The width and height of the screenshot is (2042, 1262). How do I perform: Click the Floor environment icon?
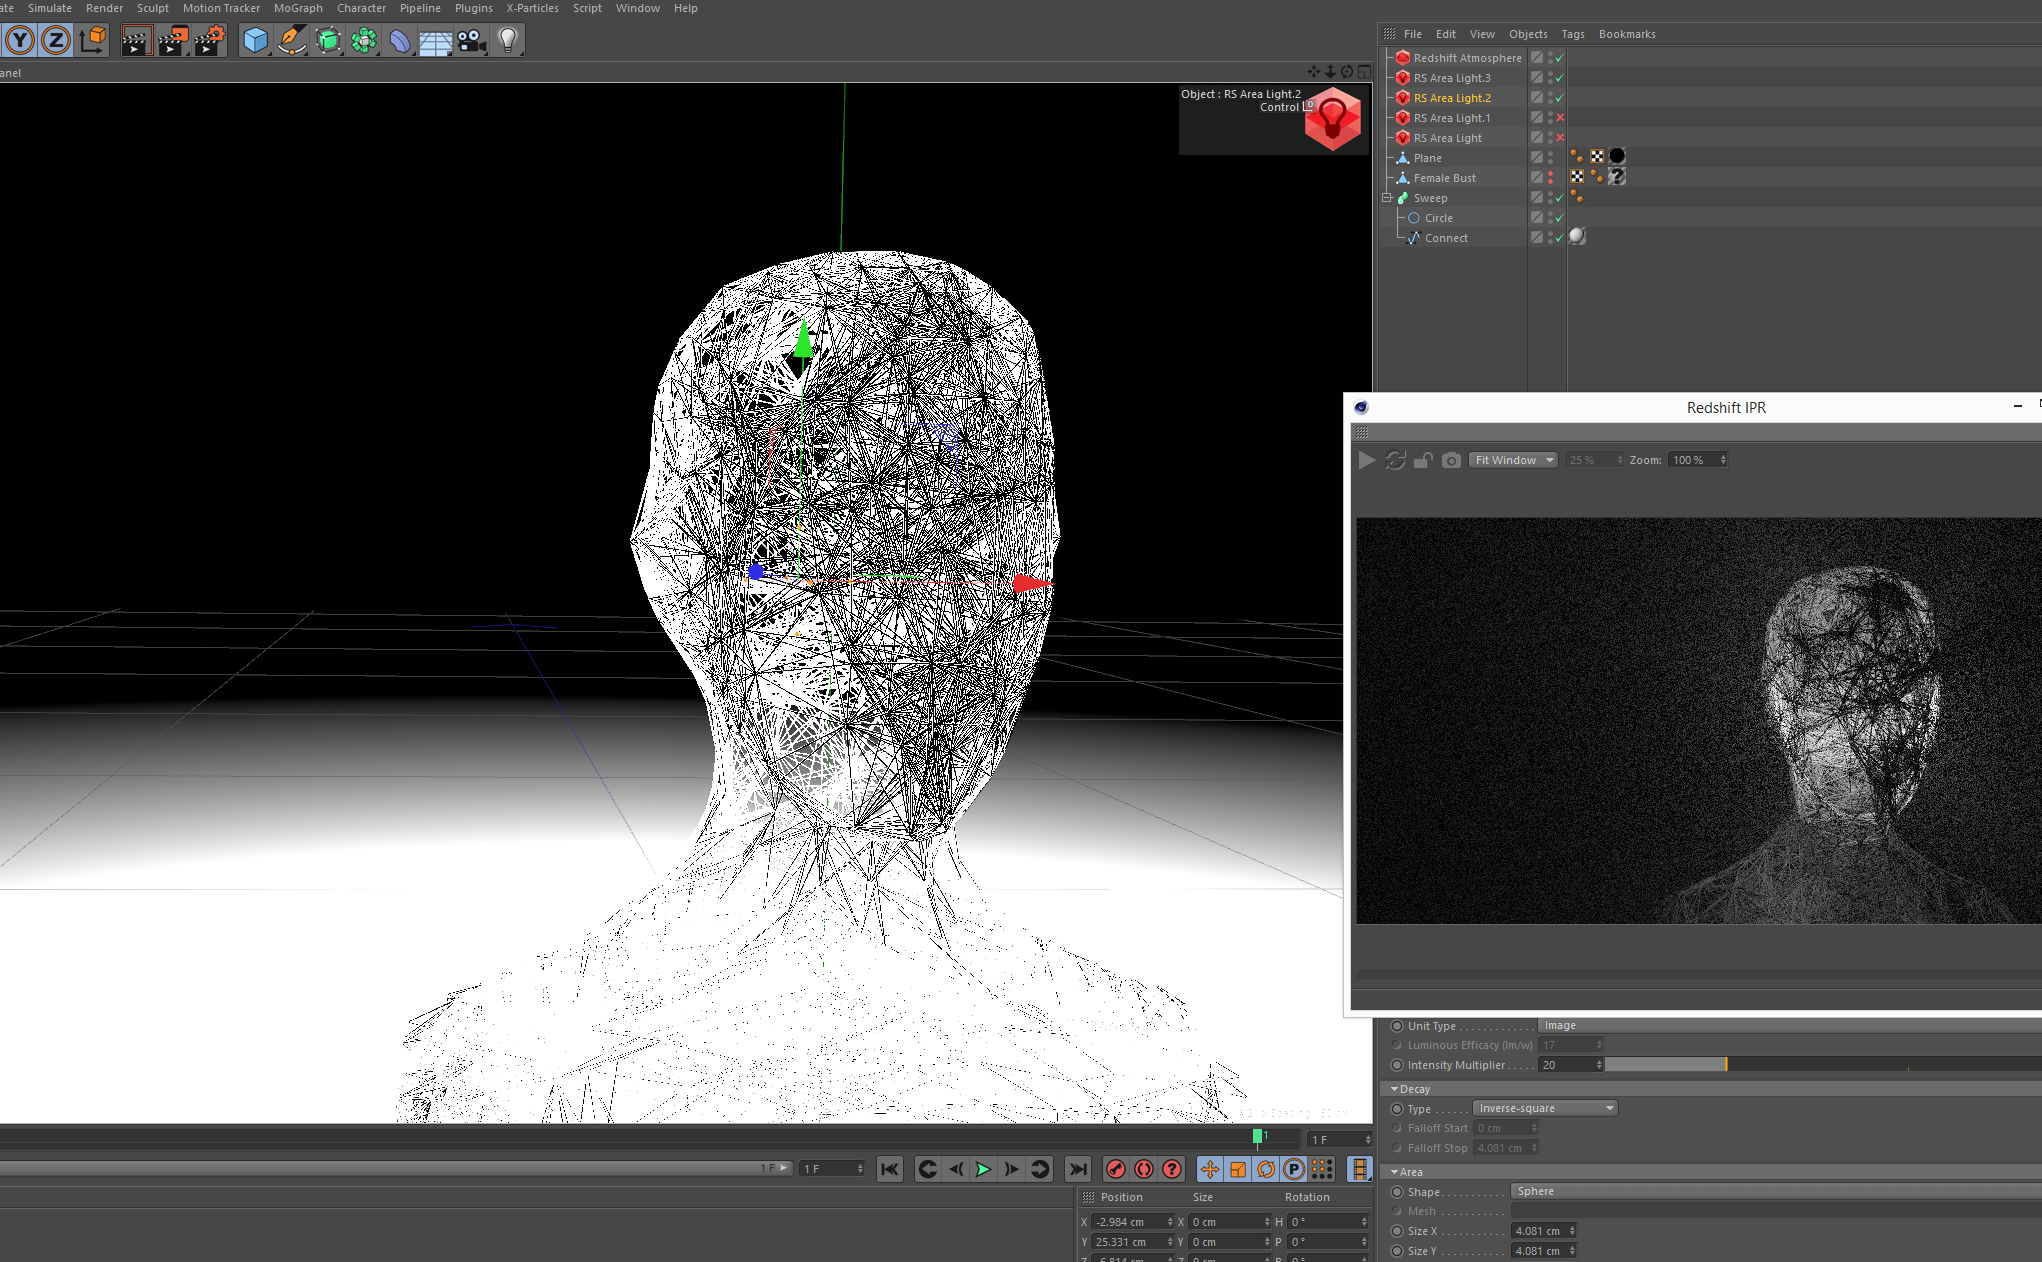[x=436, y=40]
